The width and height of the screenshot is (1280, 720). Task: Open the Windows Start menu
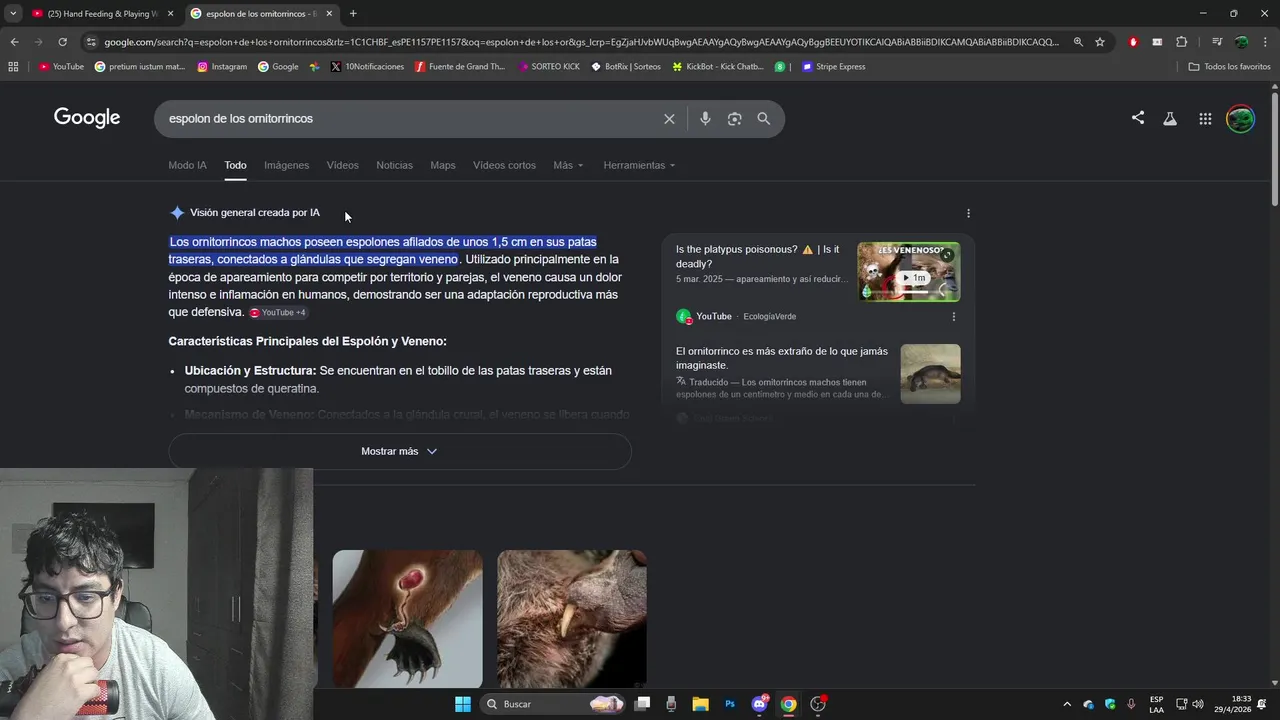pyautogui.click(x=463, y=704)
